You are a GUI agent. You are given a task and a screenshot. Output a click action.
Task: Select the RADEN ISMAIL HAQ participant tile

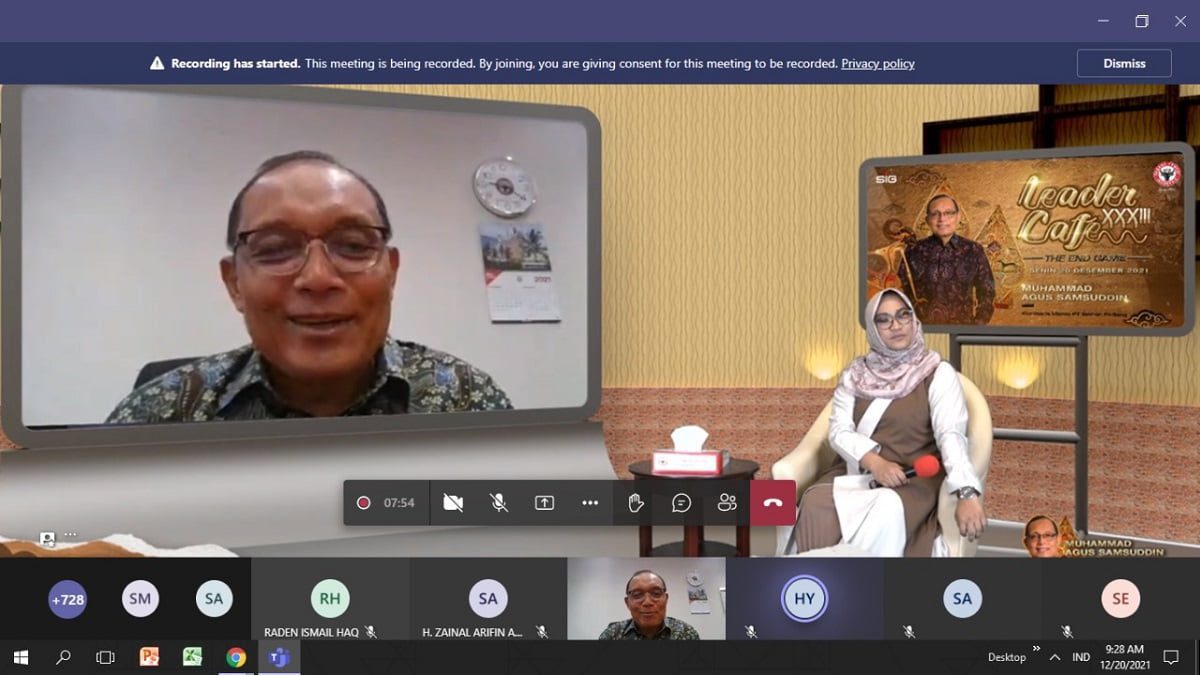click(x=329, y=599)
